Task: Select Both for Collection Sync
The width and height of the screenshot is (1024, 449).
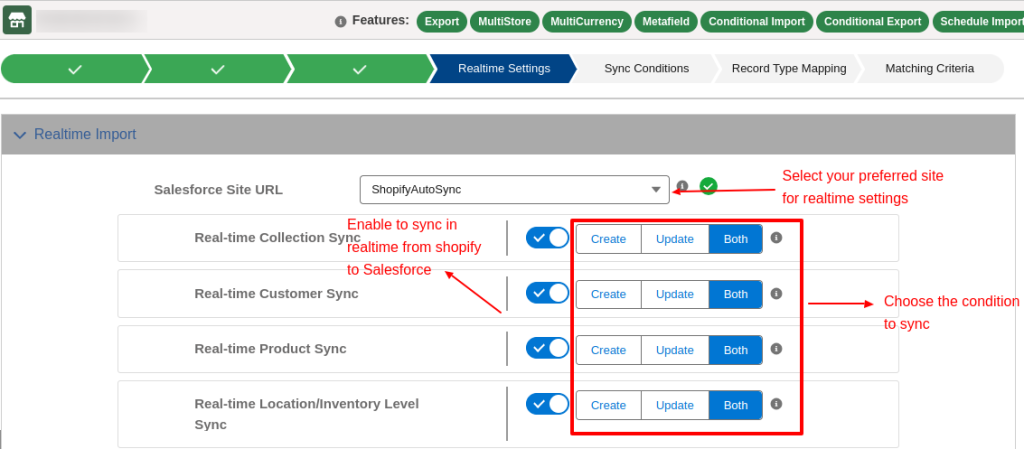Action: click(736, 239)
